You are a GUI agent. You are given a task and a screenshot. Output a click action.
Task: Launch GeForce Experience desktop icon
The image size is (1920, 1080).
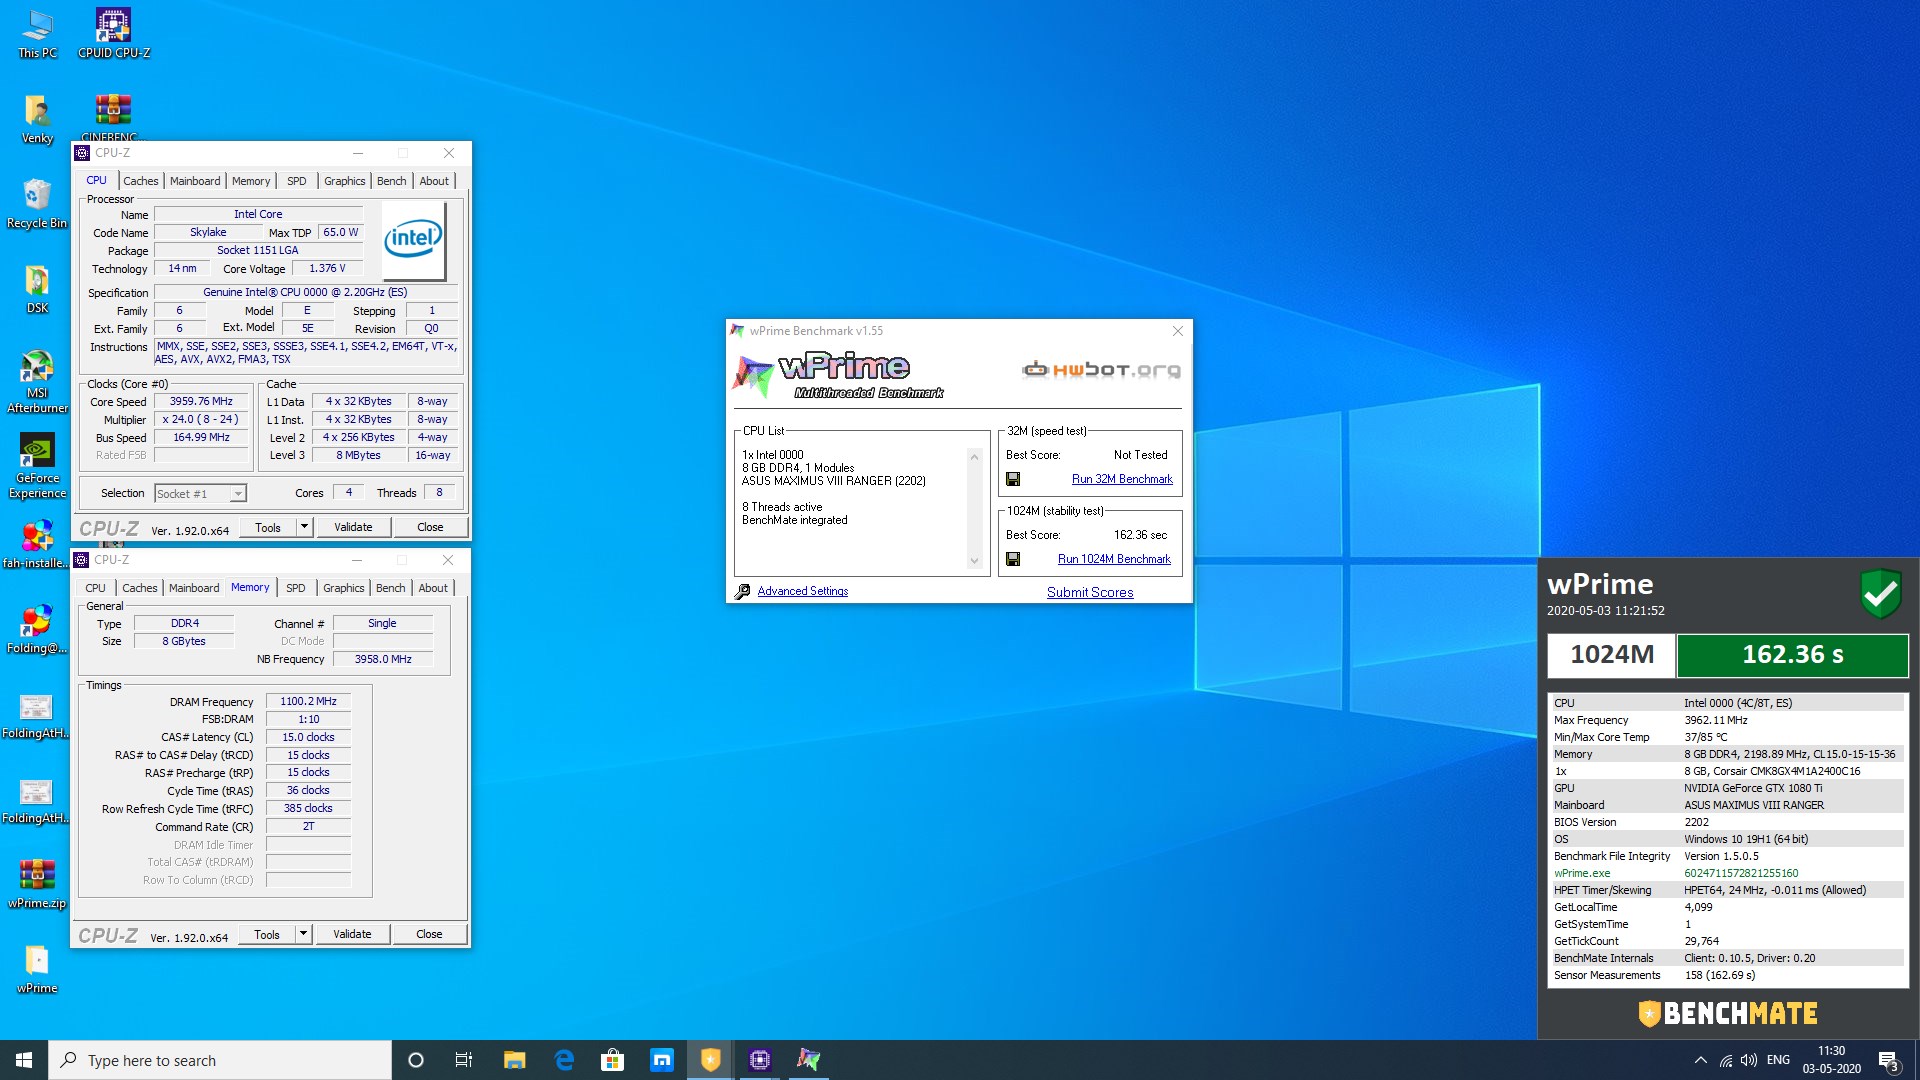37,466
